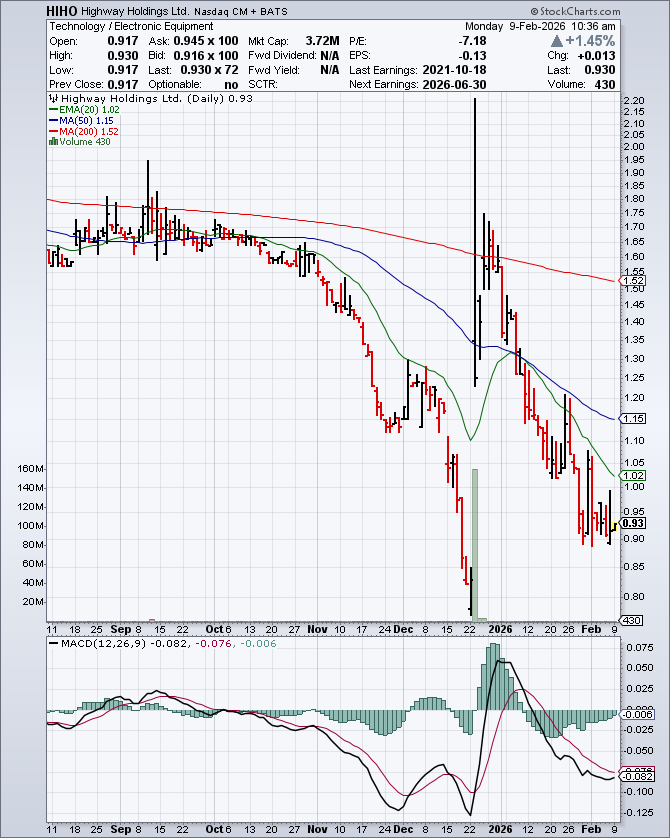
Task: Click the EPS value -0.13
Action: coord(472,56)
